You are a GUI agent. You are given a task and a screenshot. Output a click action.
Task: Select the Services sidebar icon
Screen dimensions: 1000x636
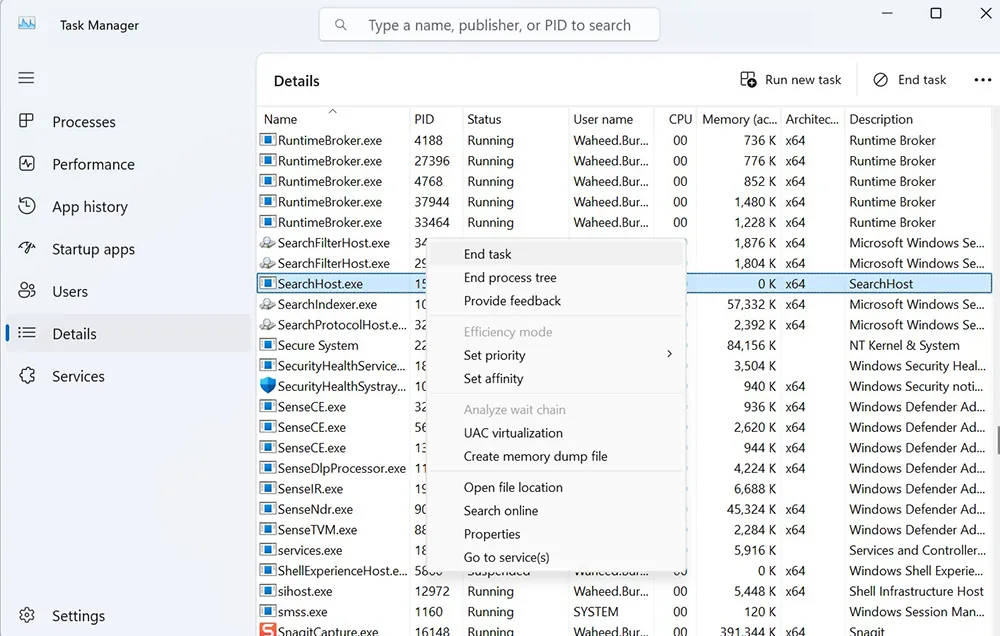pos(26,376)
